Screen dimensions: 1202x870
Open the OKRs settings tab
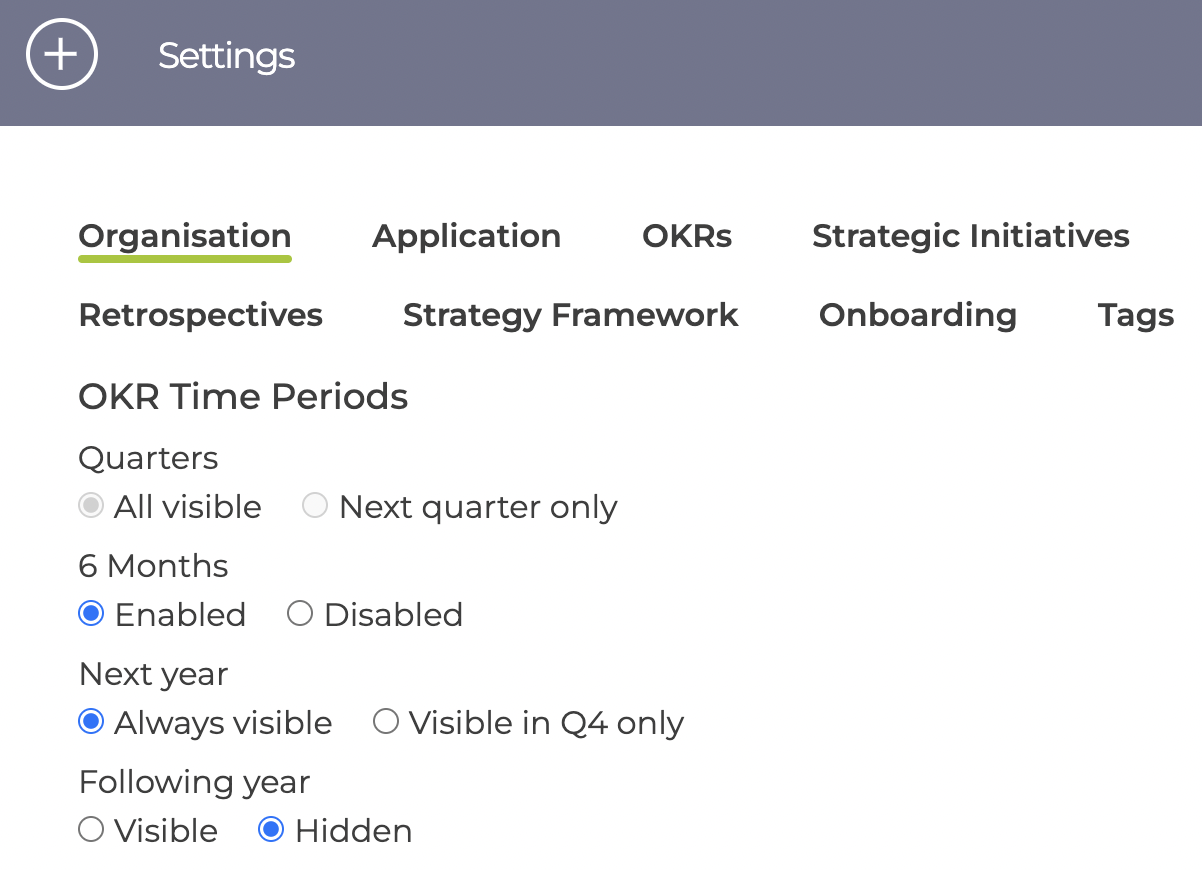[687, 236]
